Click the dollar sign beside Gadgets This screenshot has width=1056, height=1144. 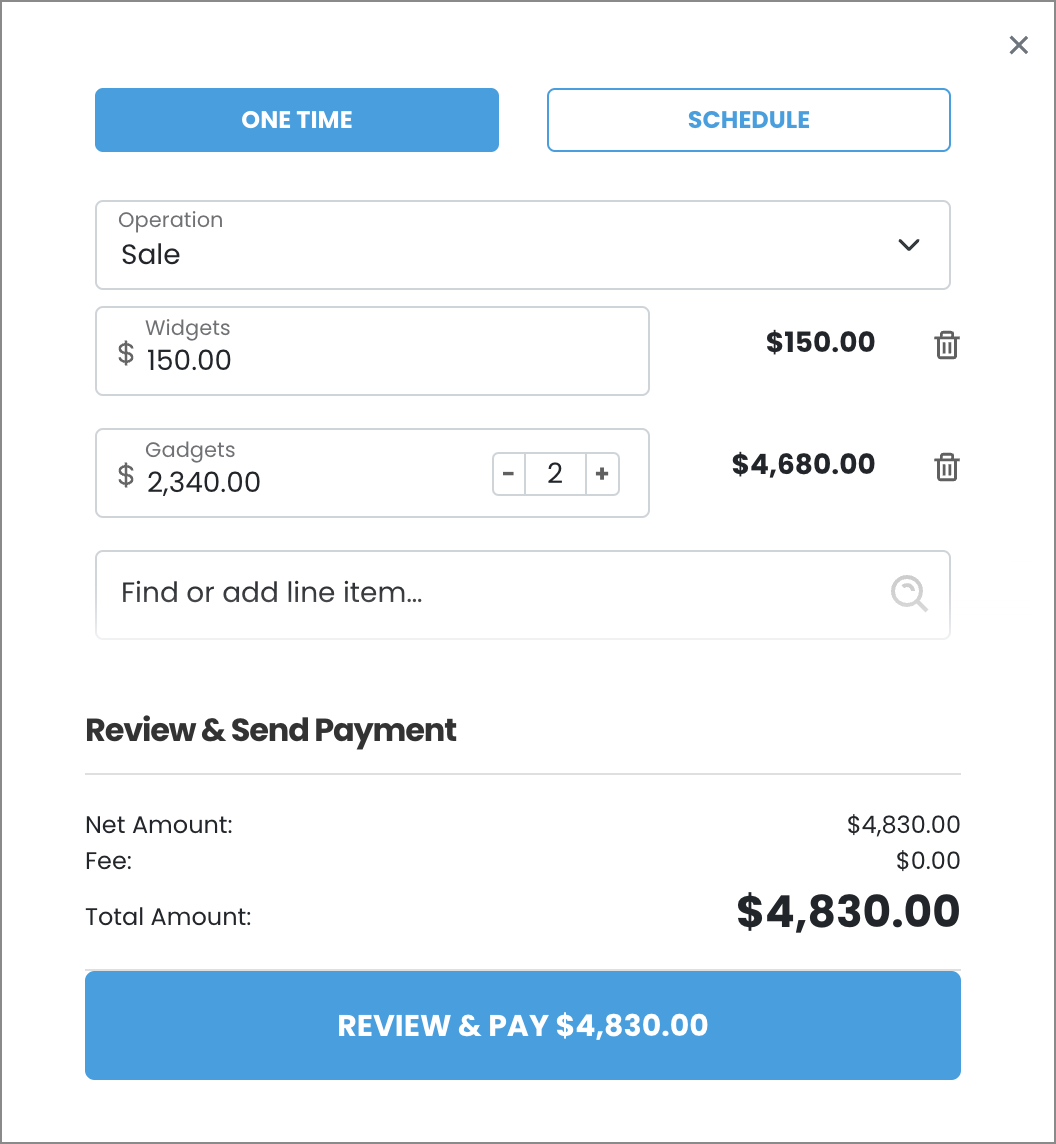tap(126, 475)
